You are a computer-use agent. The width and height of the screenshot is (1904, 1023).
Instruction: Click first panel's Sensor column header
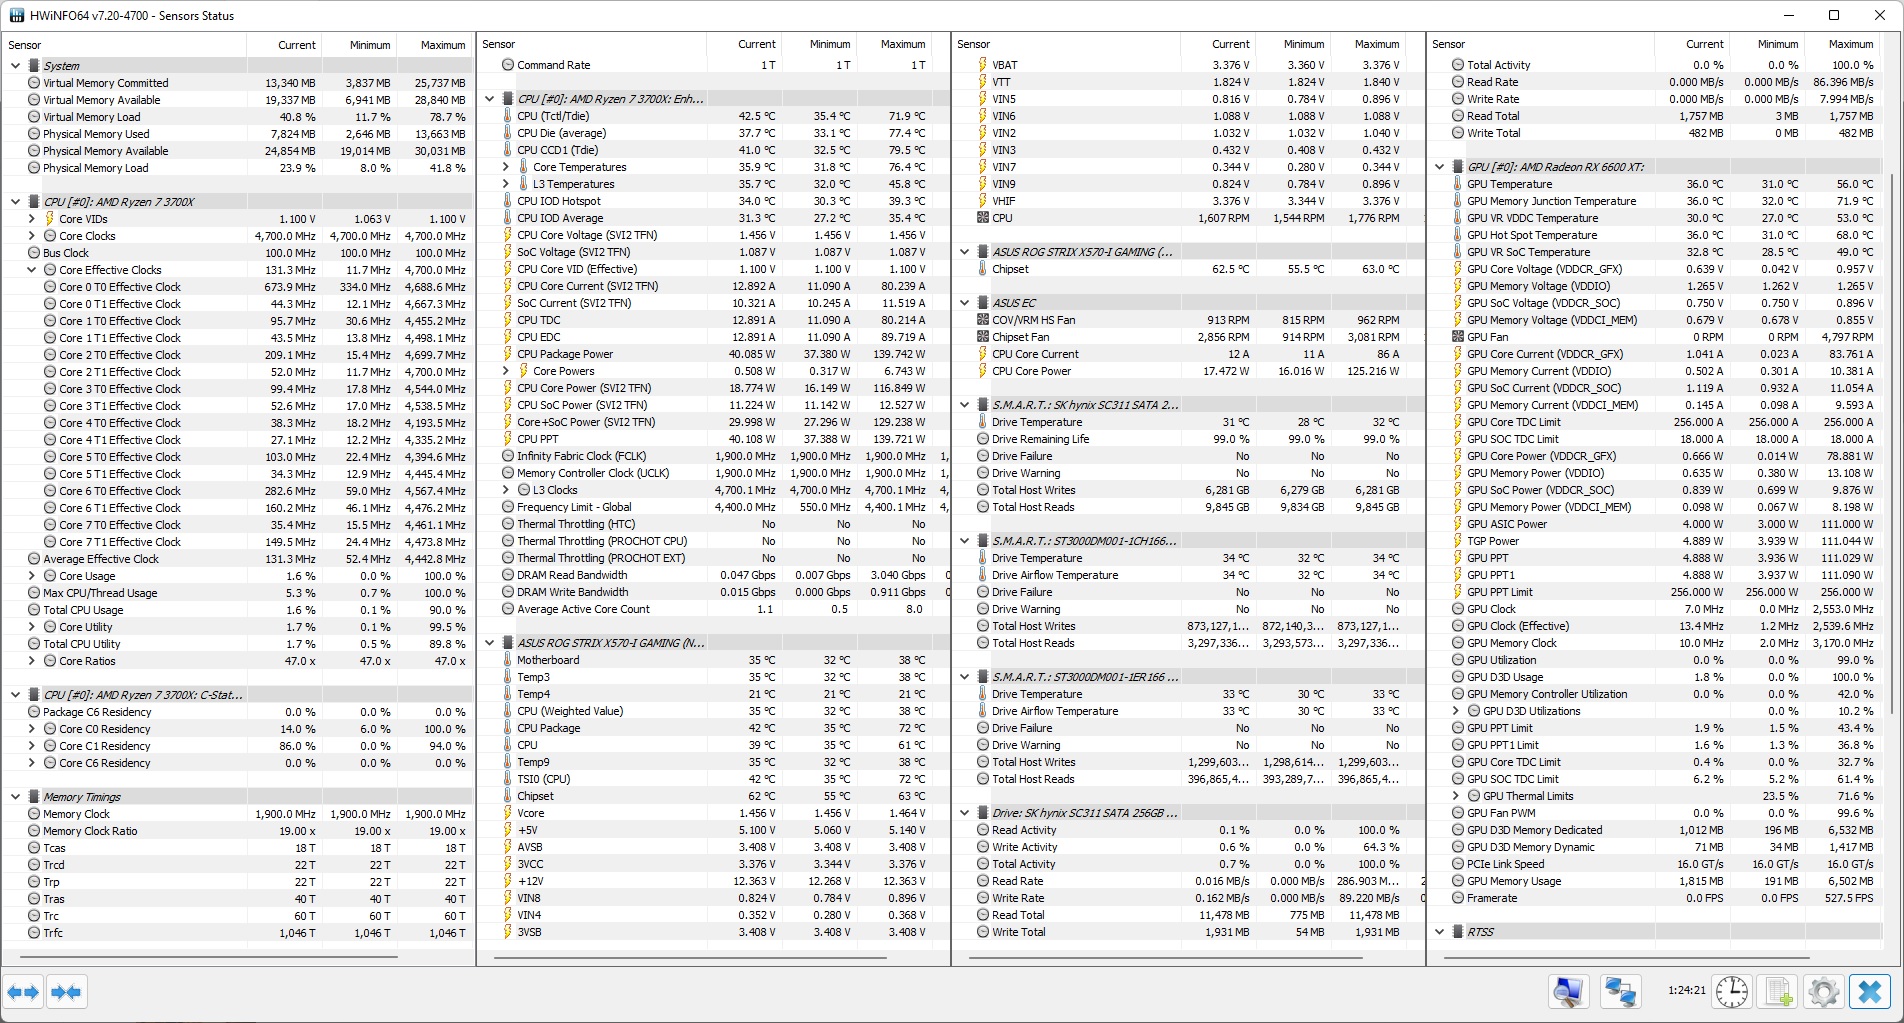coord(124,45)
